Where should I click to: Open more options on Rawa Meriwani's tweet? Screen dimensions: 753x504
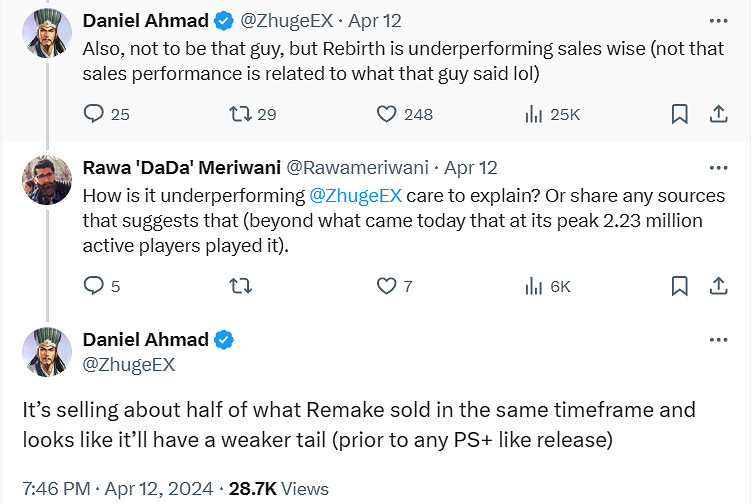click(718, 167)
